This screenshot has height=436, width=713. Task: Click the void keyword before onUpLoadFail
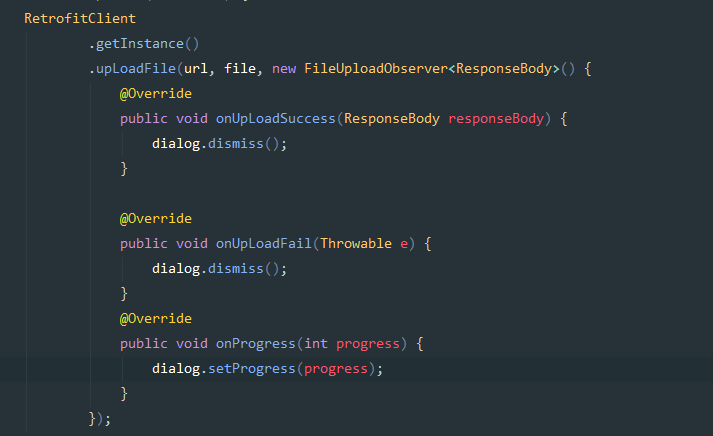point(192,244)
